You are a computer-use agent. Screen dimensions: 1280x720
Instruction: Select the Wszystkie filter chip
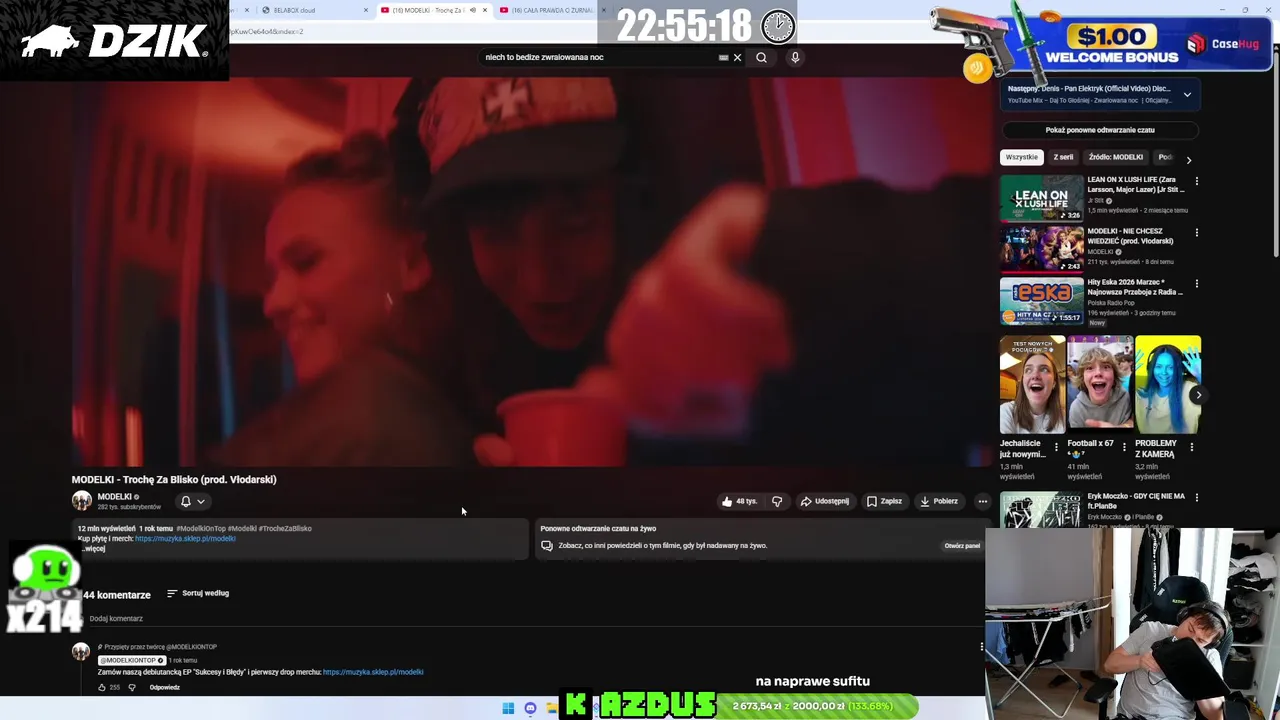pyautogui.click(x=1022, y=157)
